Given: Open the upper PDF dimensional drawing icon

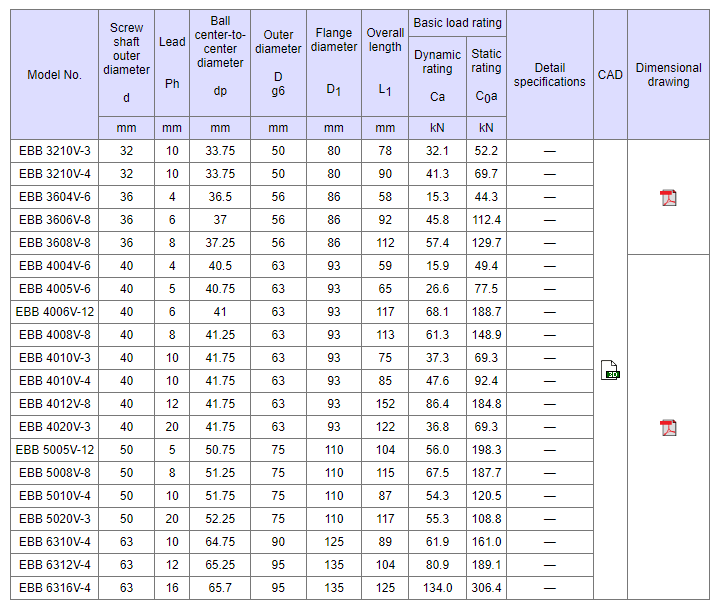Looking at the screenshot, I should (668, 197).
